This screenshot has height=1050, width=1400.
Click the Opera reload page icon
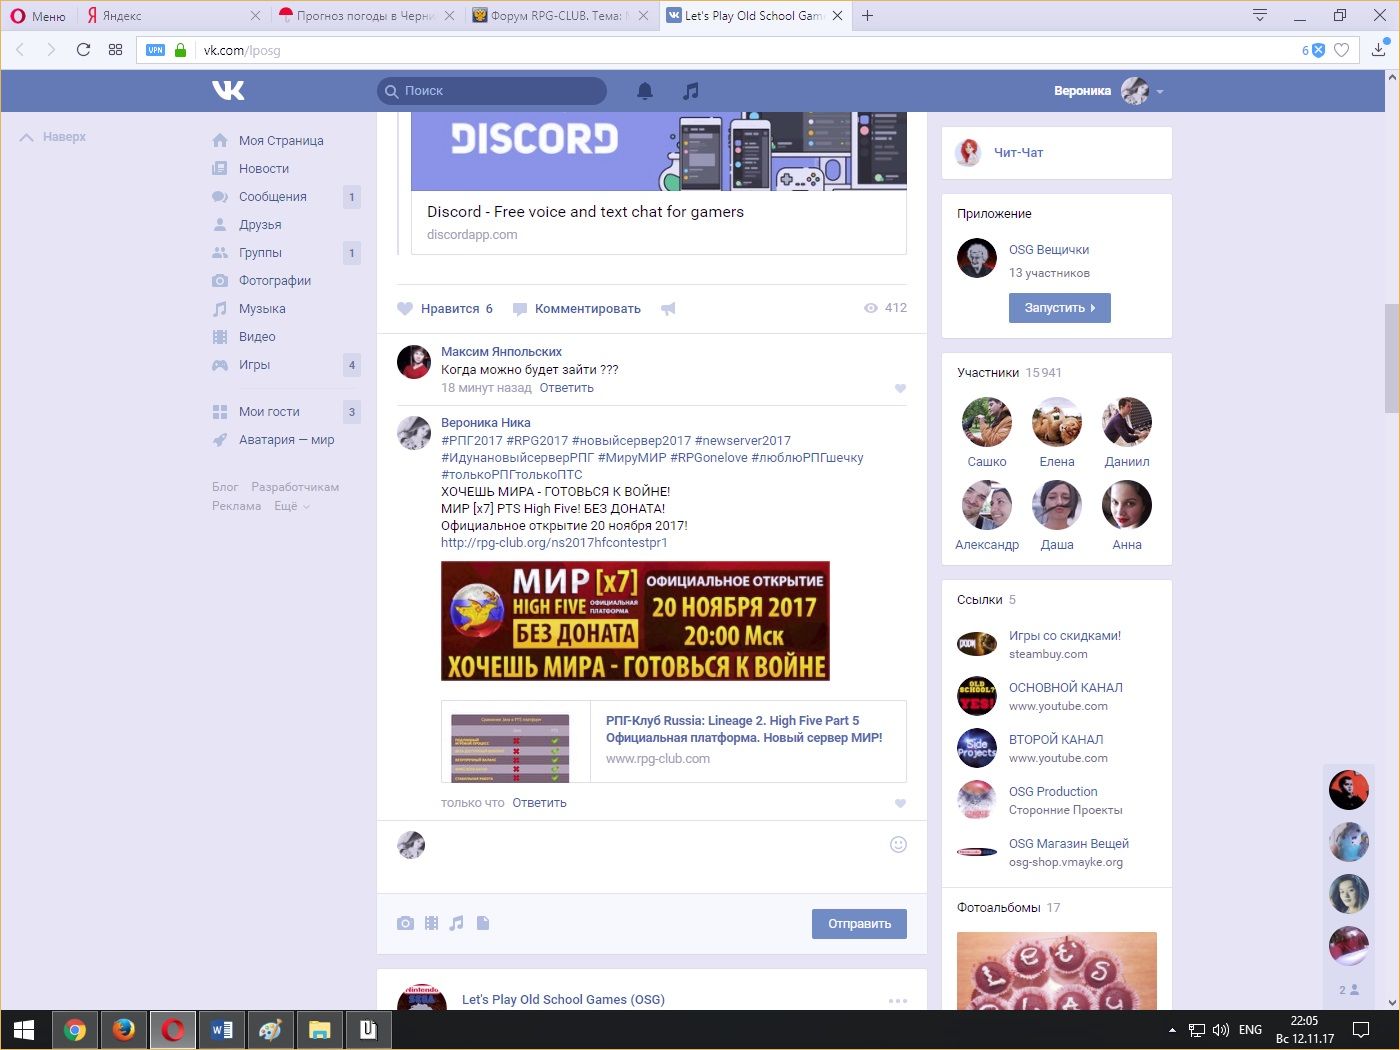pos(83,49)
